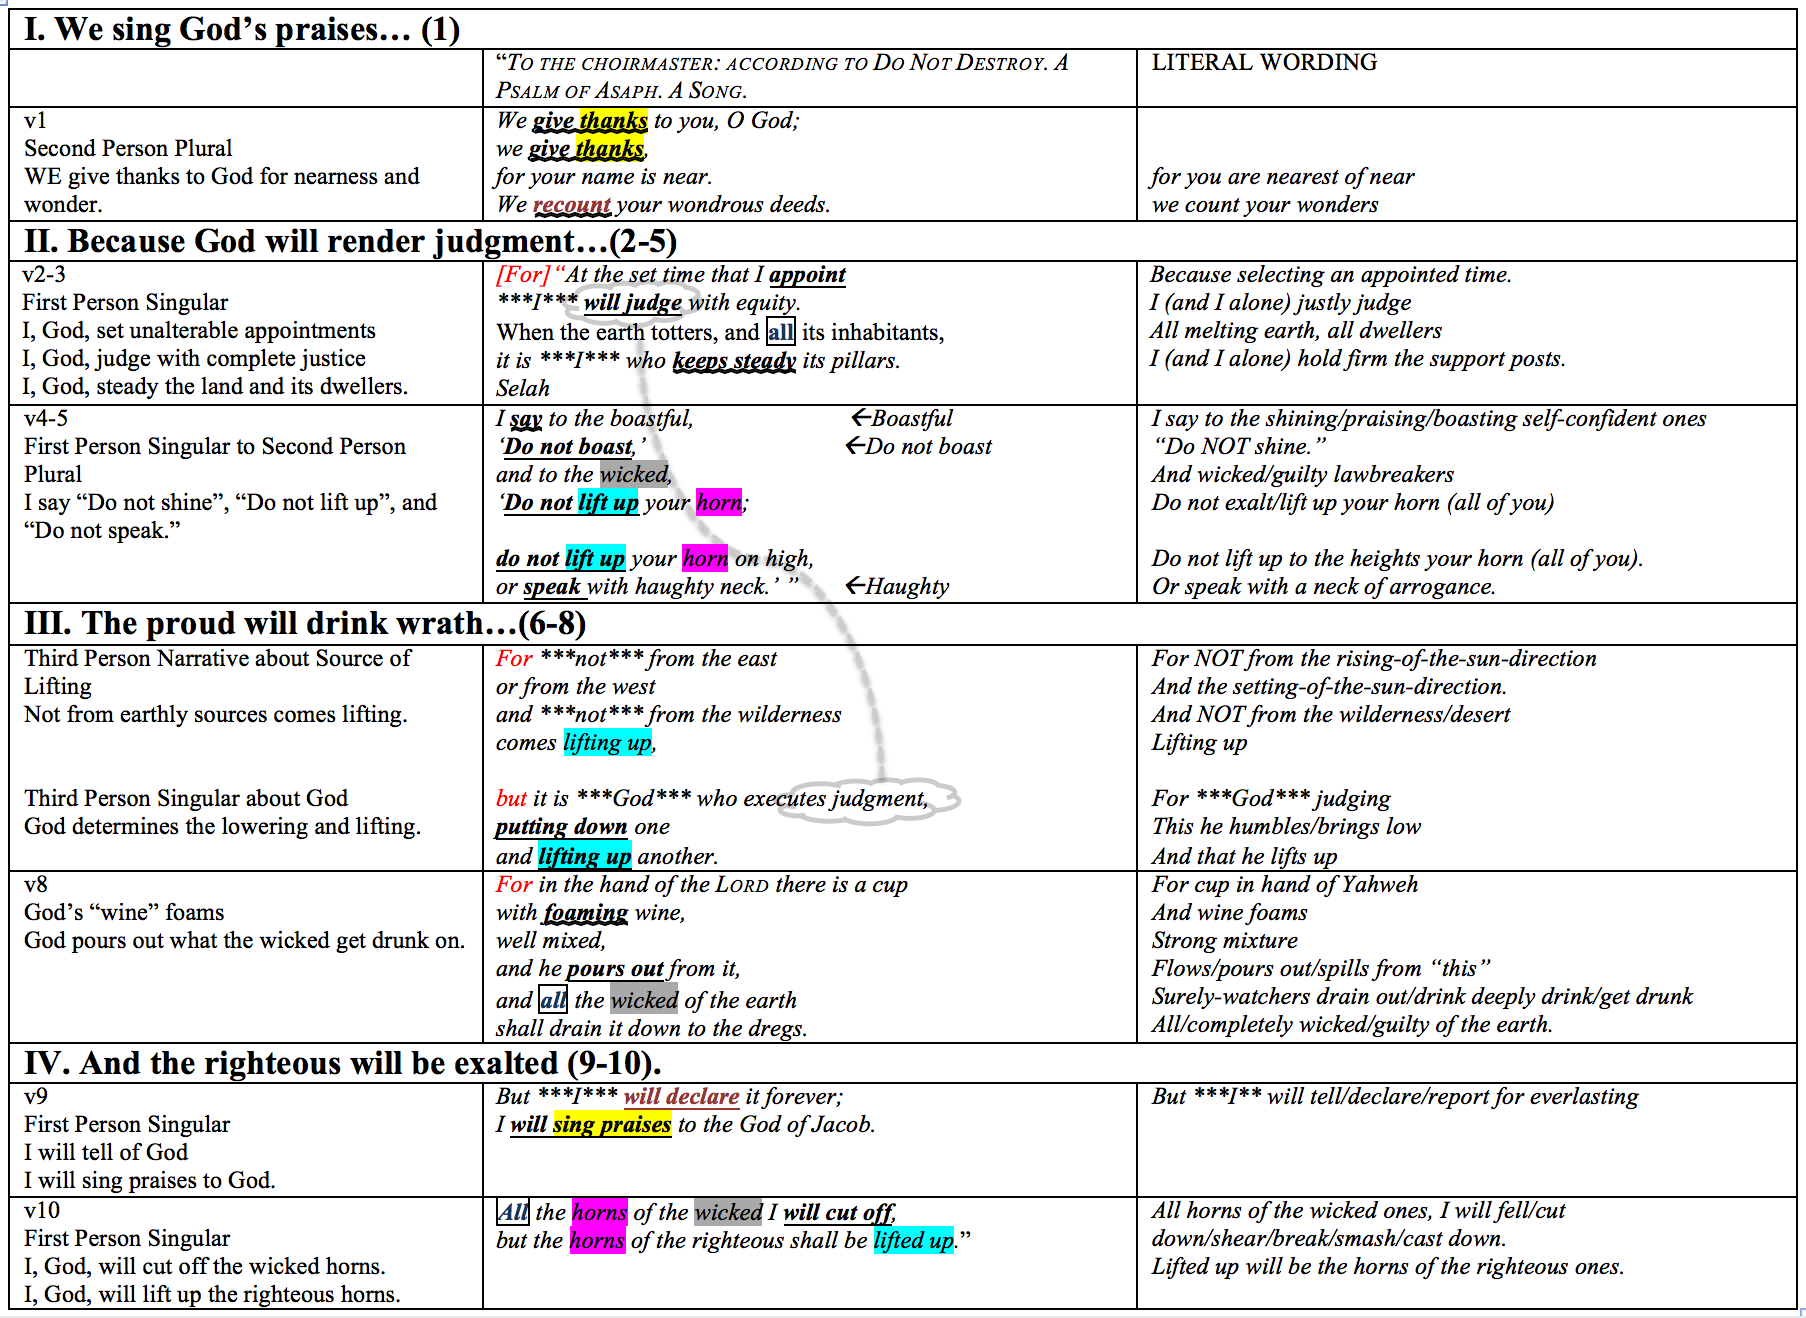The image size is (1806, 1318).
Task: Click gray highlighted 'wicked' in 'and to the wicked'
Action: coord(634,474)
